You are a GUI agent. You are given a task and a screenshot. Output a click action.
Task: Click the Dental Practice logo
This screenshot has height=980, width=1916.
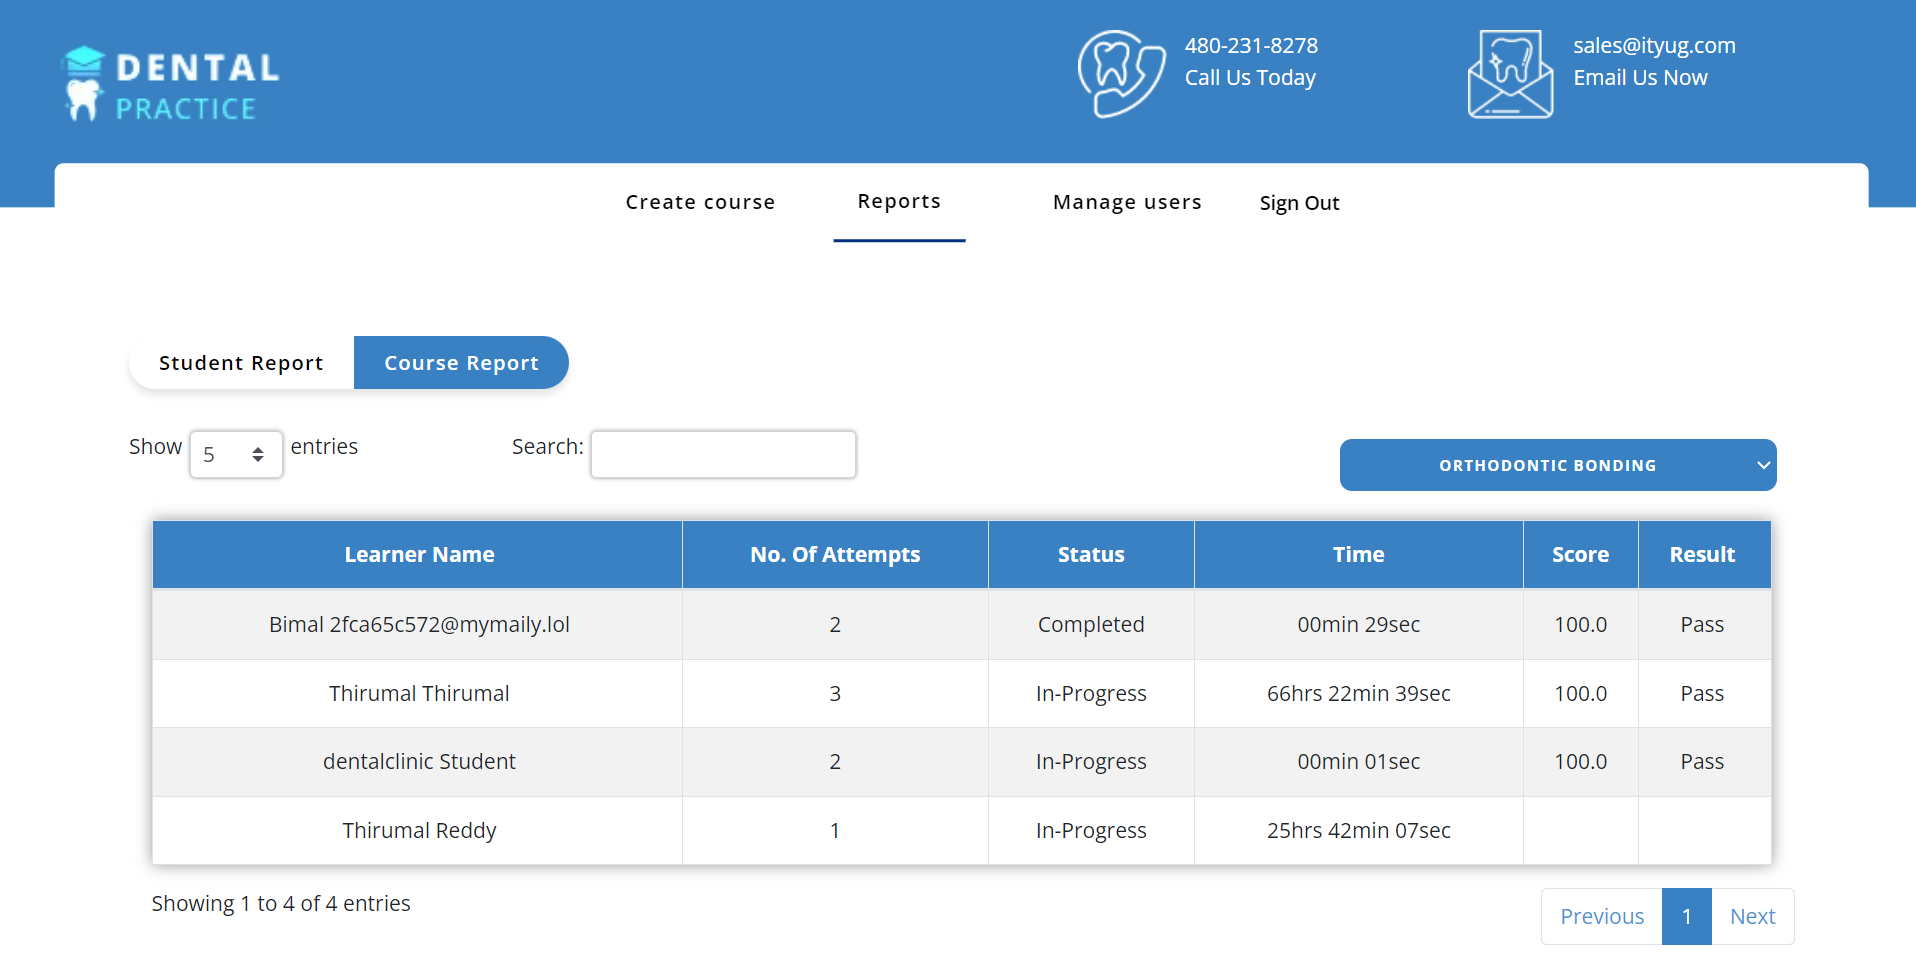click(171, 84)
